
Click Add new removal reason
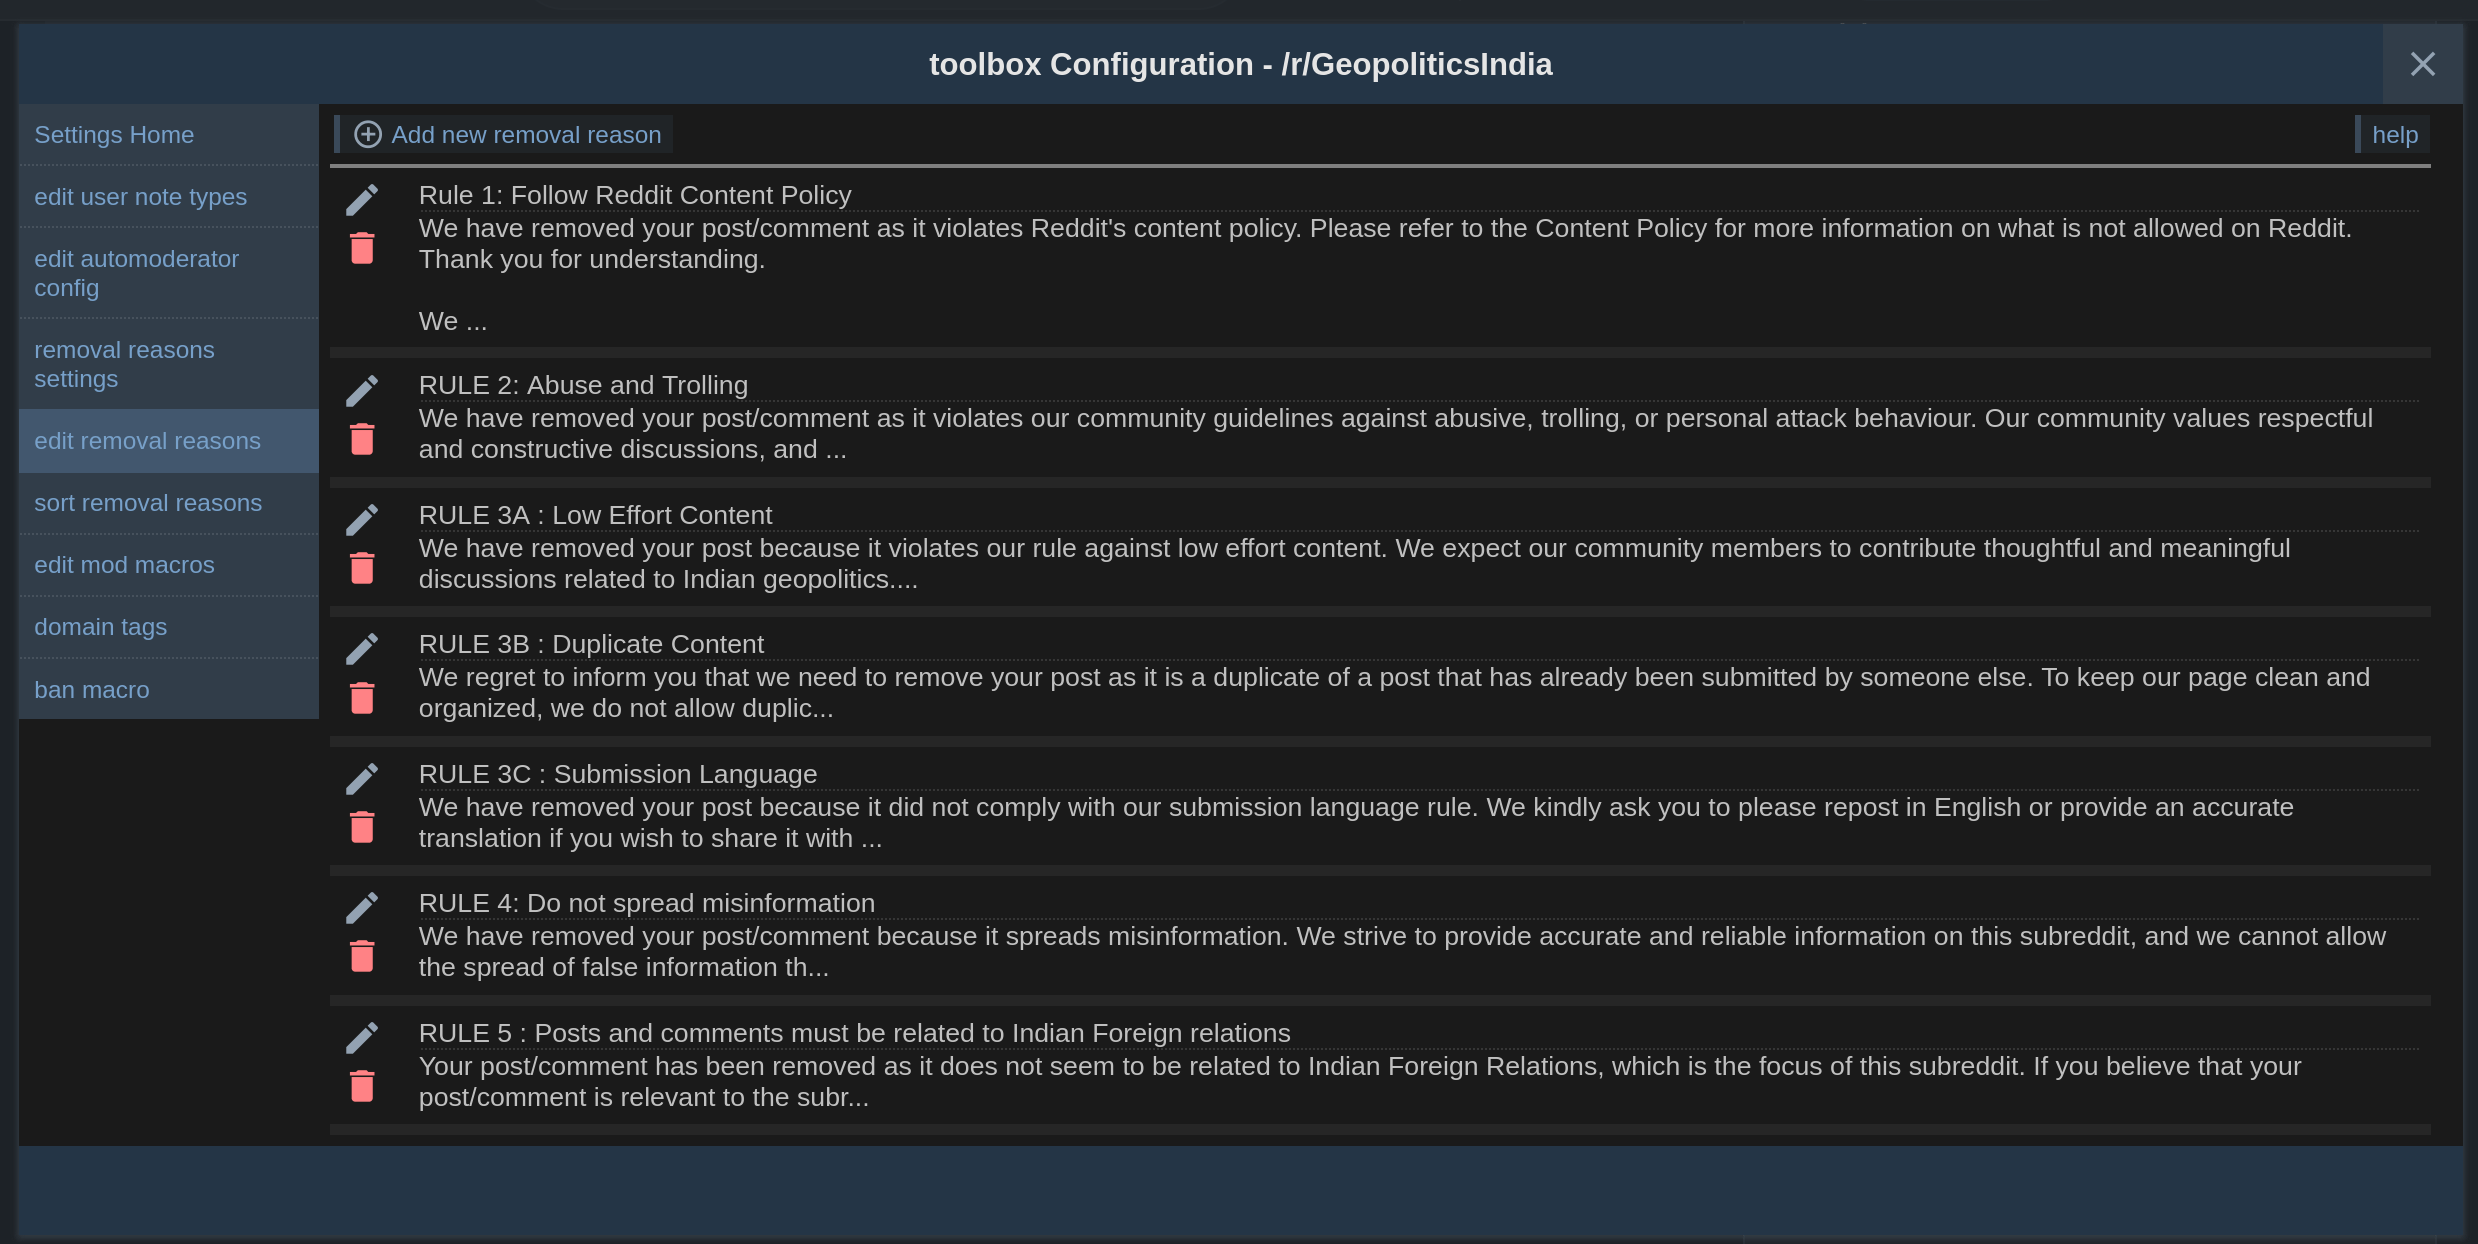point(505,134)
